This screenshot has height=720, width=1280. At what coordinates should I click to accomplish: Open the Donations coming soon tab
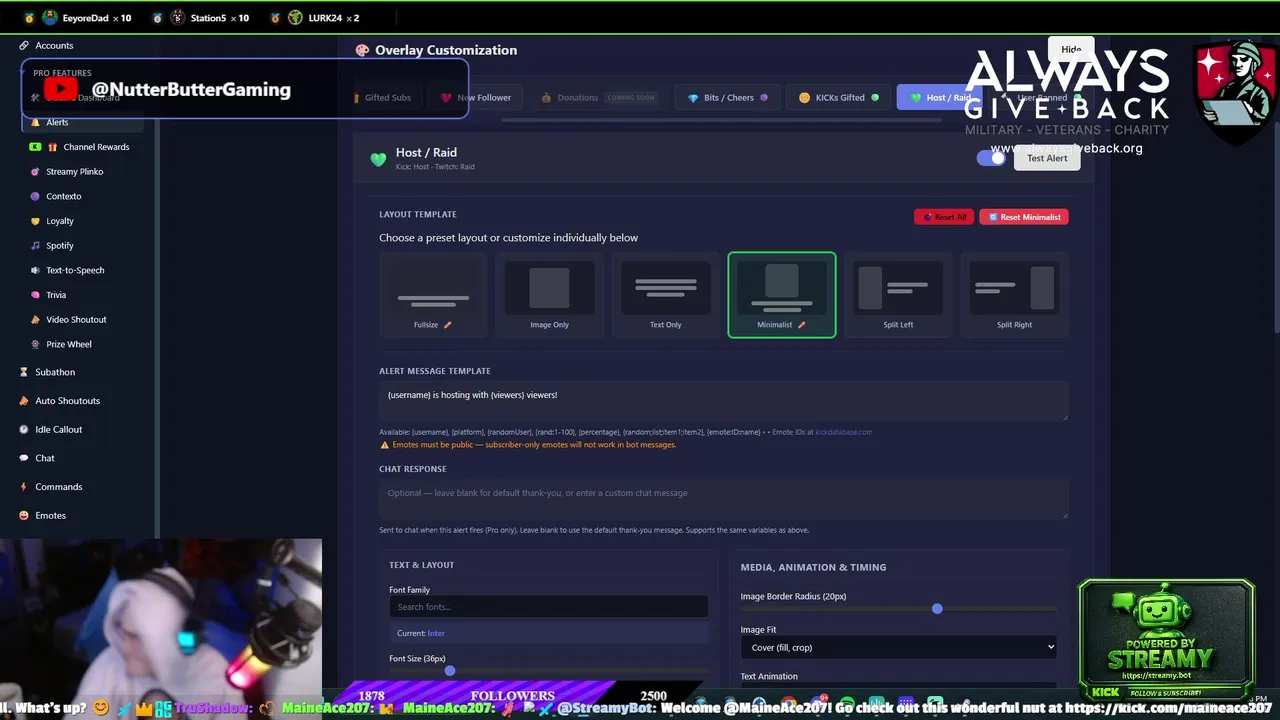tap(598, 98)
